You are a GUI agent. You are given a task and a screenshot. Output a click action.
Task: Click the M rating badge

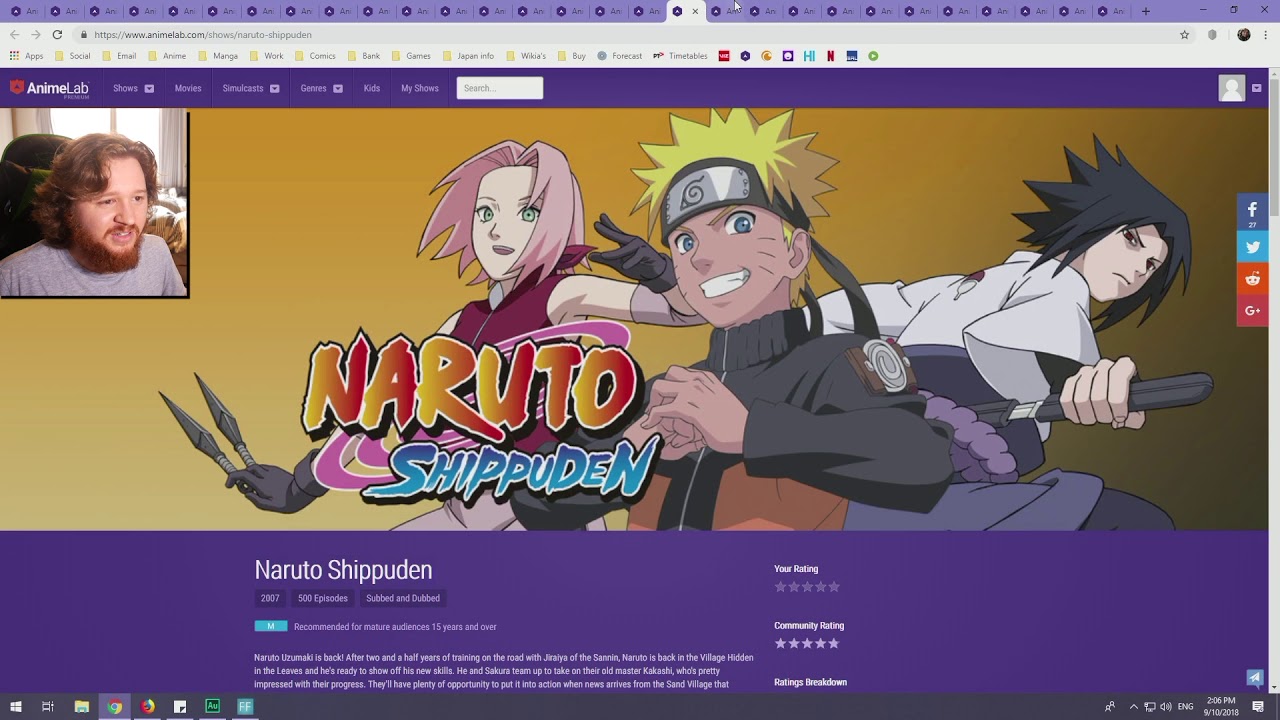(270, 626)
